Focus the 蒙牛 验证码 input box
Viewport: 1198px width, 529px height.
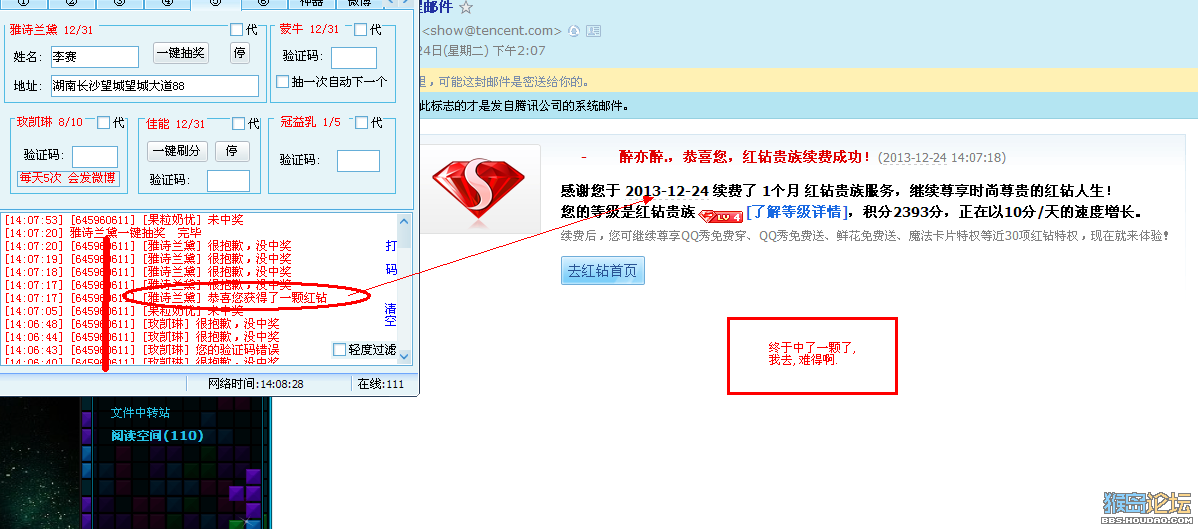pos(354,57)
